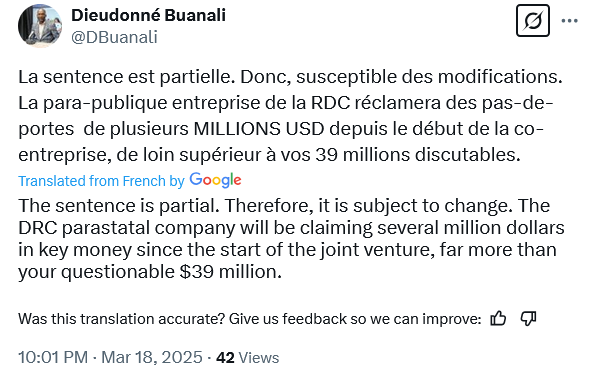
Task: Click the 10:01 PM timestamp
Action: [x=53, y=357]
